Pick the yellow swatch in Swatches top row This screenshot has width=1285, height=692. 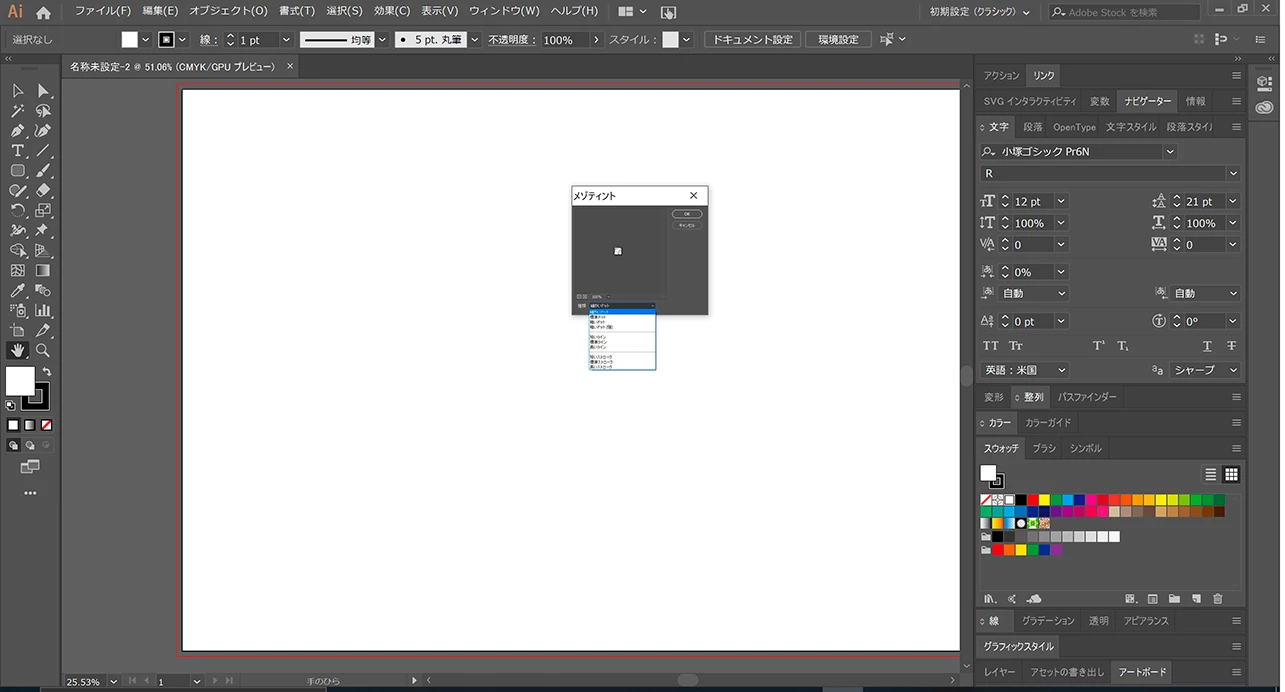pyautogui.click(x=1044, y=499)
